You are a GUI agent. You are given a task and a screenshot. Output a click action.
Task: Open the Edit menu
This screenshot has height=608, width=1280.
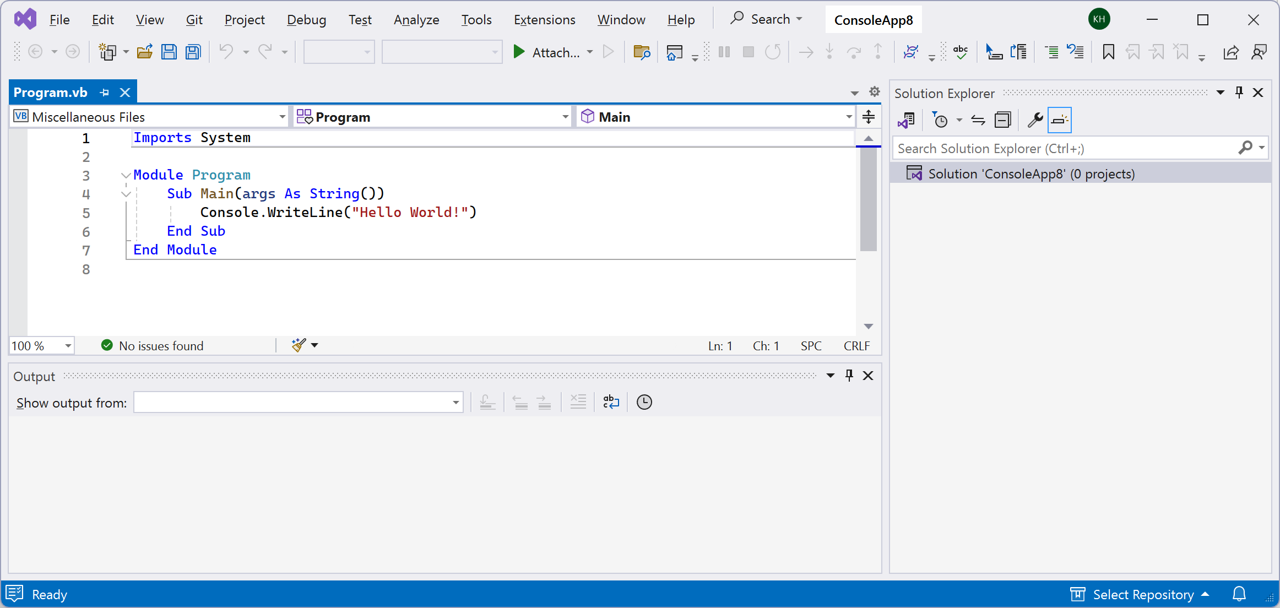tap(102, 19)
